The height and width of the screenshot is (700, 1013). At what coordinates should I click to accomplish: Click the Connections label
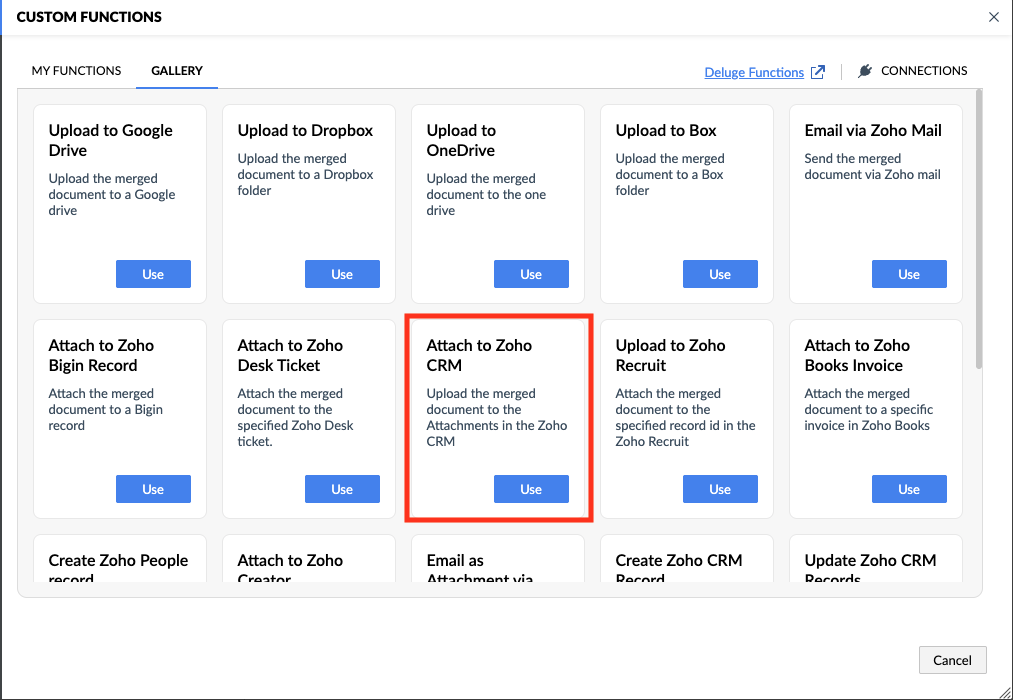coord(924,71)
